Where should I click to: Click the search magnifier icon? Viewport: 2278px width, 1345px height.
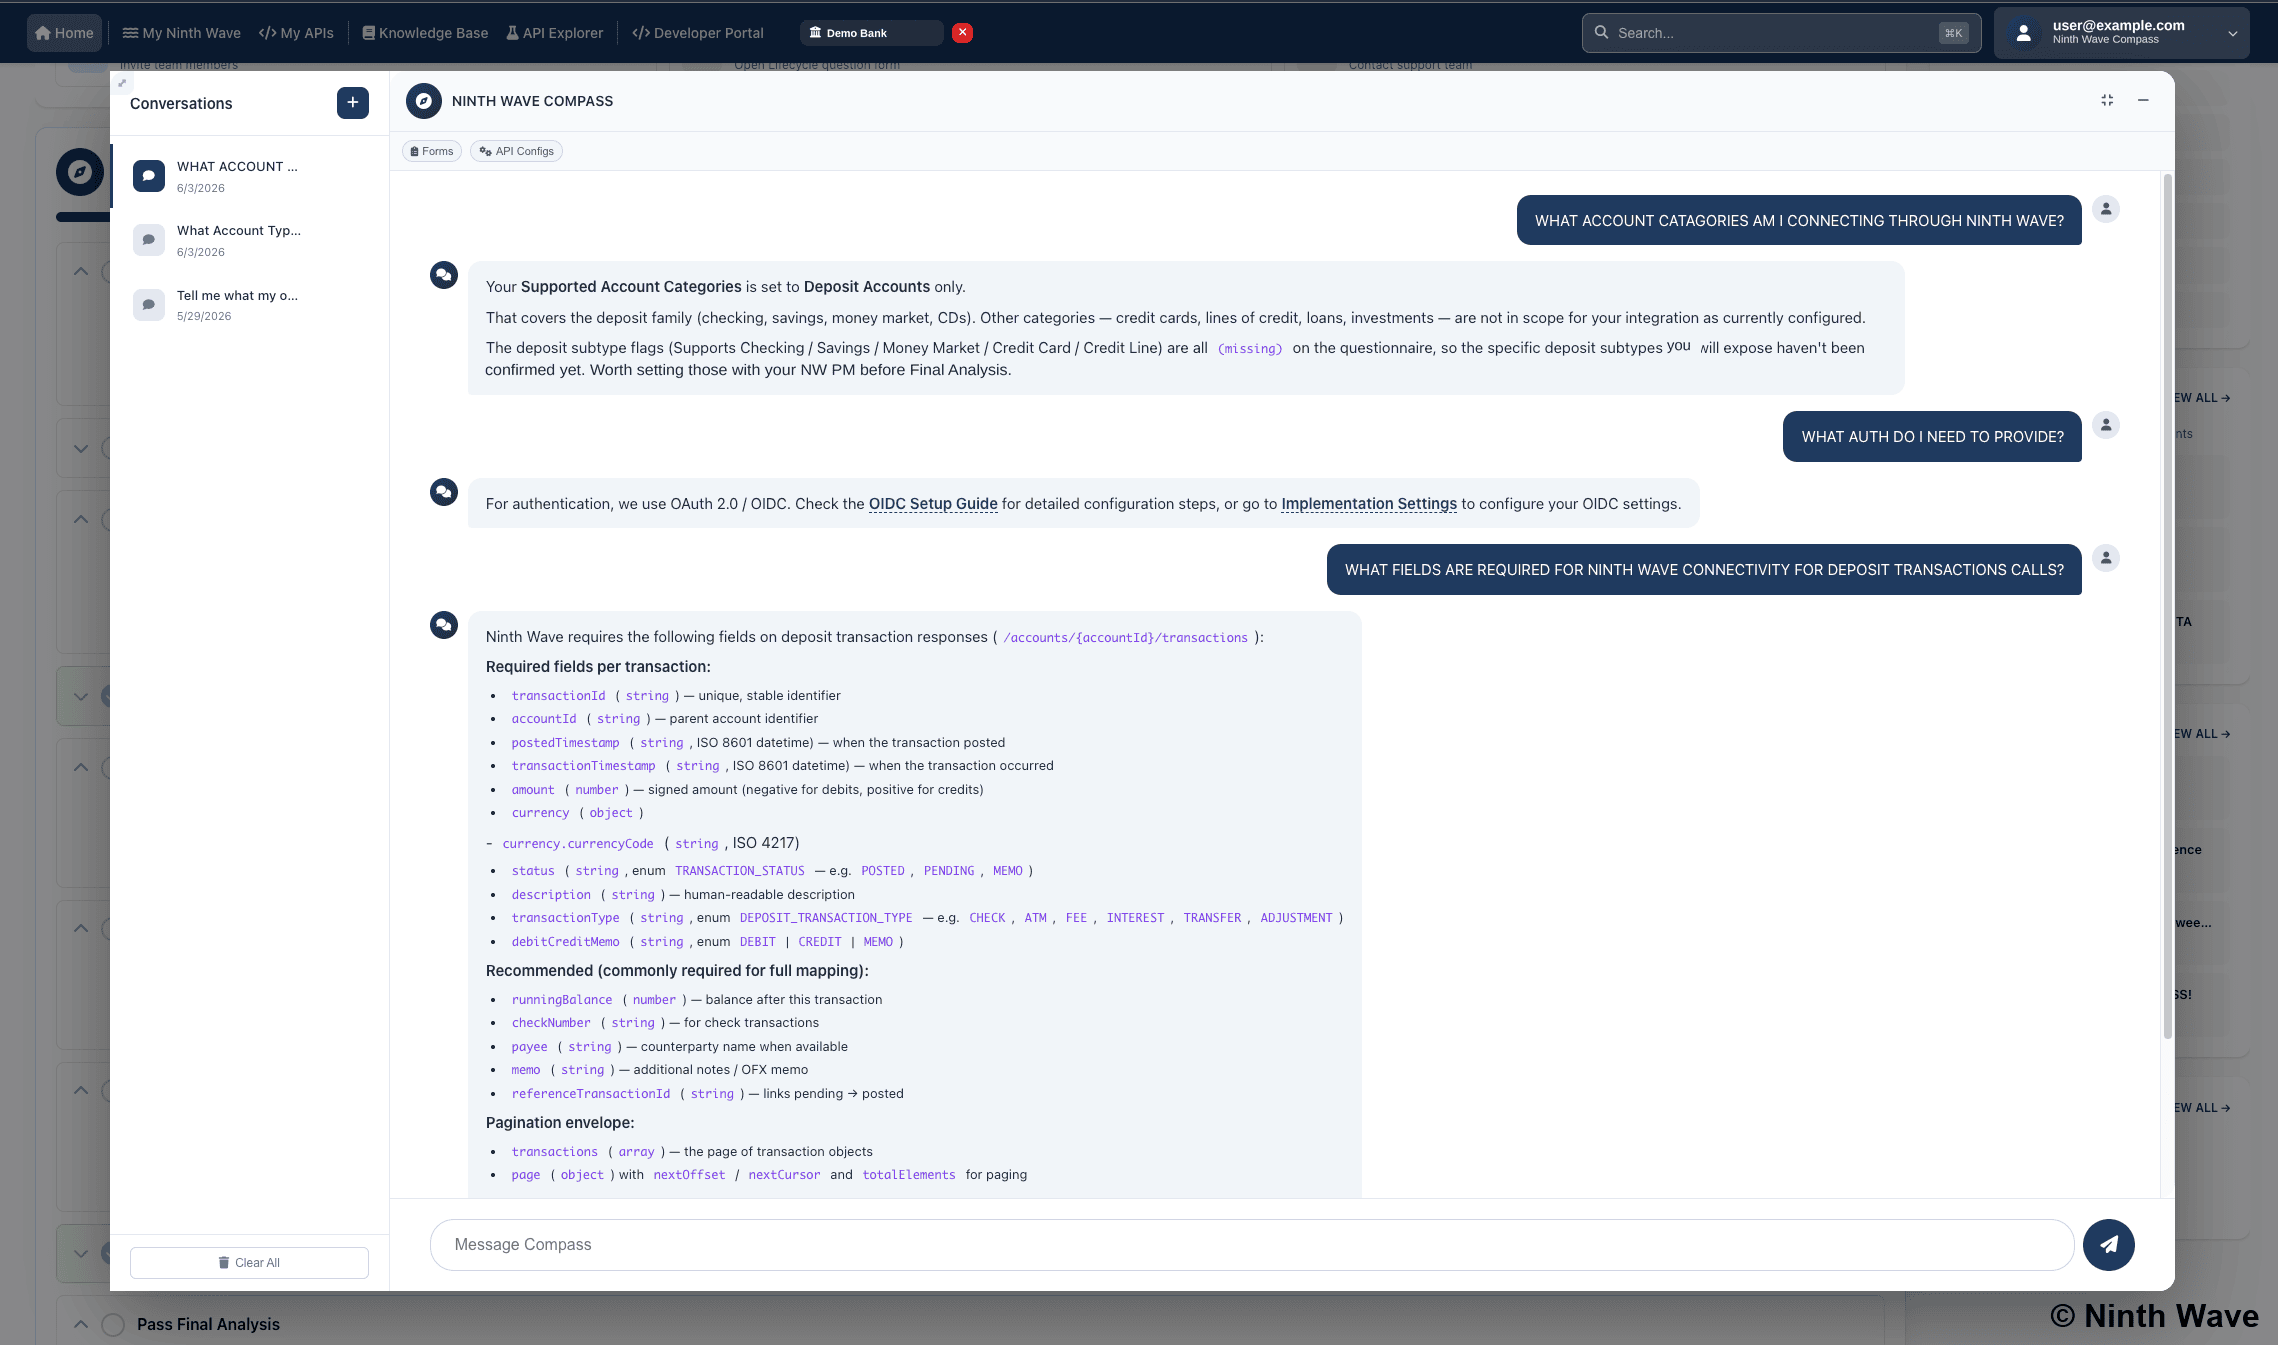(x=1601, y=33)
